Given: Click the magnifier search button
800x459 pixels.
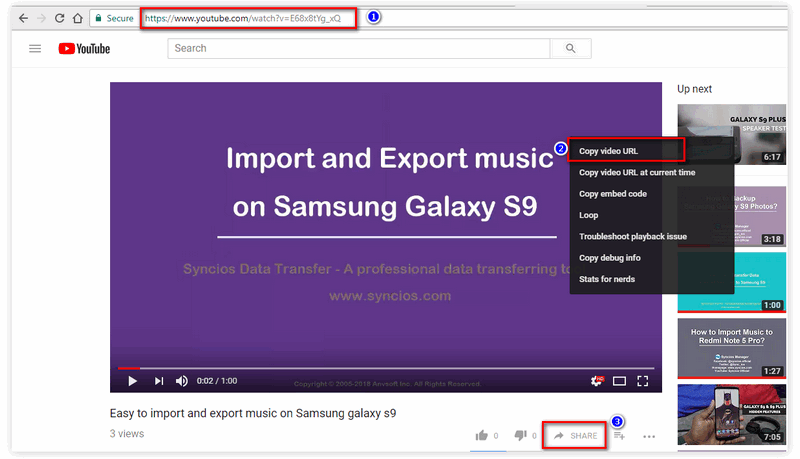Looking at the screenshot, I should tap(570, 48).
